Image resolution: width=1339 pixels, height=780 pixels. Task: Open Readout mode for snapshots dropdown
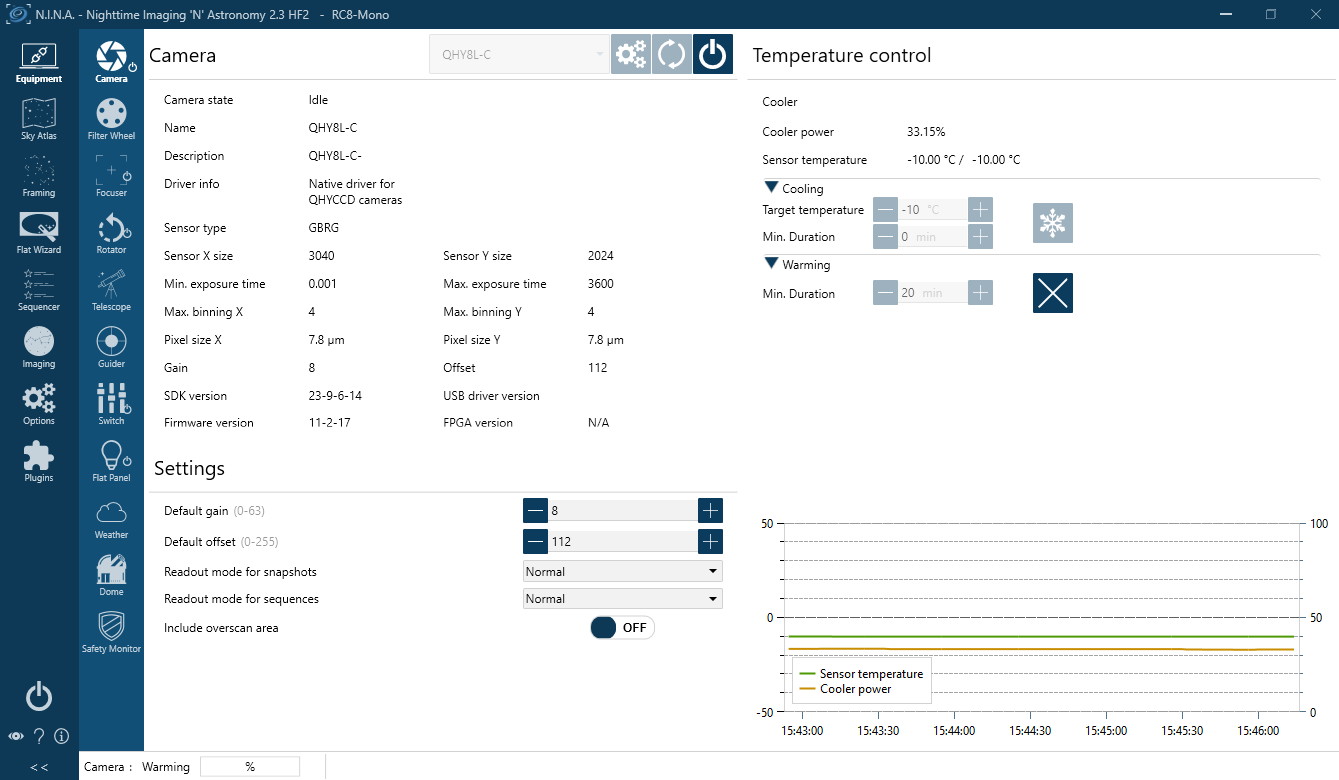(x=622, y=572)
